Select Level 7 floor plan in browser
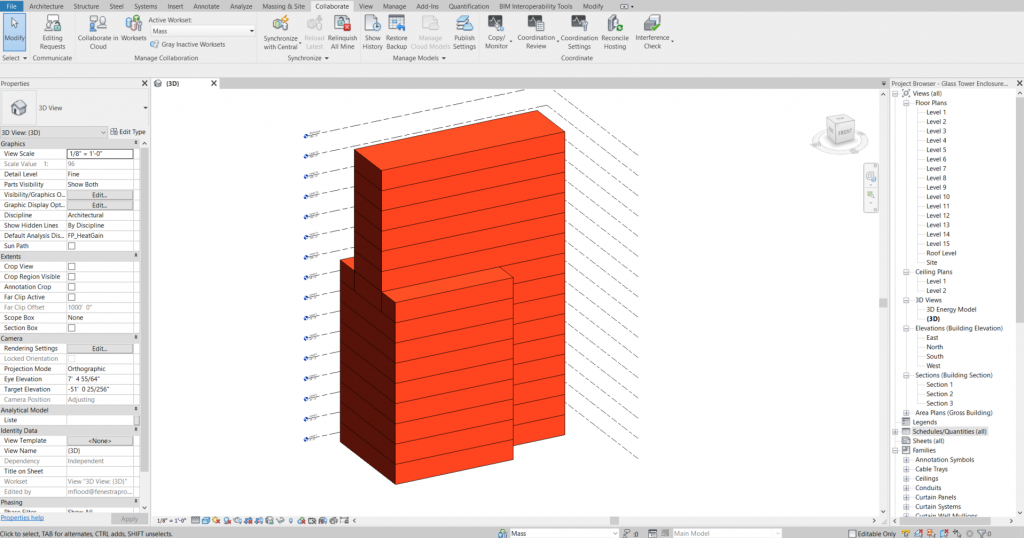1024x538 pixels. pos(936,168)
